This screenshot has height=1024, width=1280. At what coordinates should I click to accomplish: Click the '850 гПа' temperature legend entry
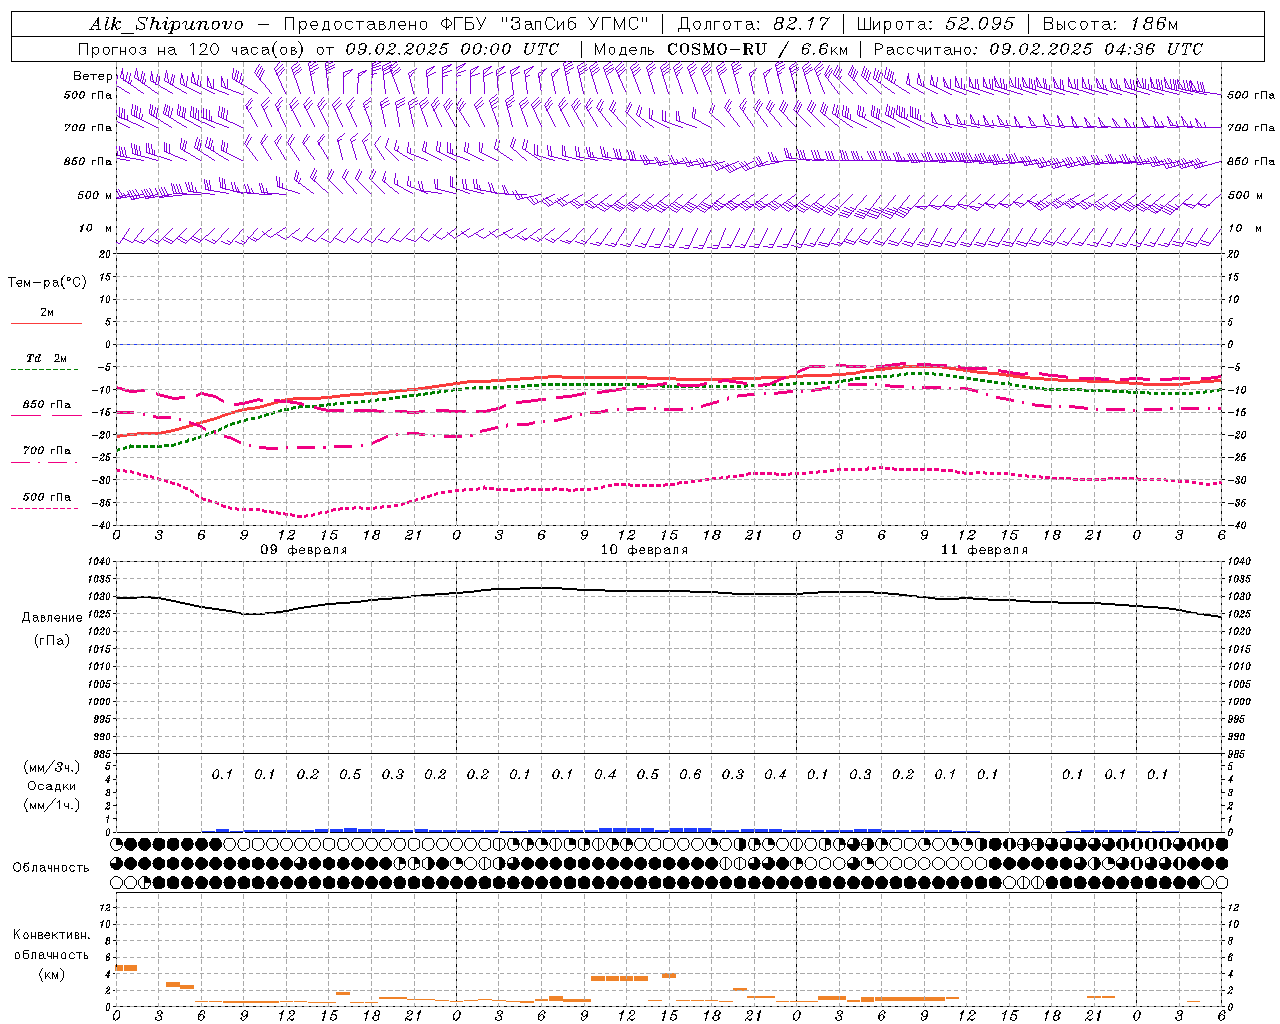(46, 405)
